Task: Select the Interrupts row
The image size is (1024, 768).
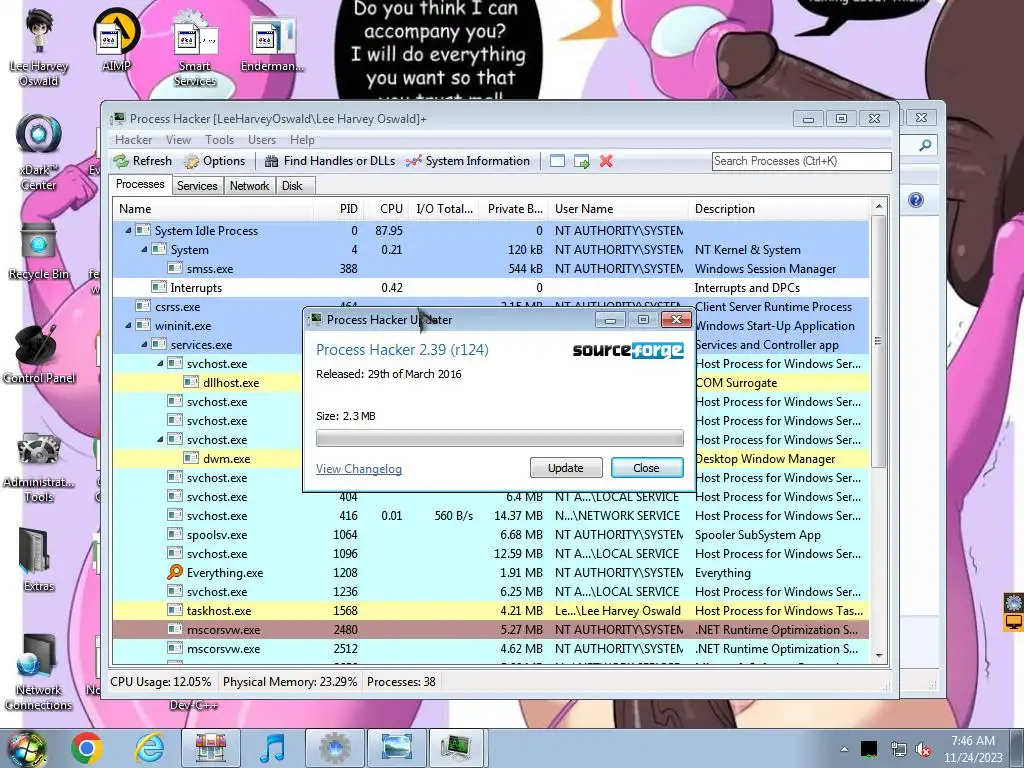Action: coord(490,287)
